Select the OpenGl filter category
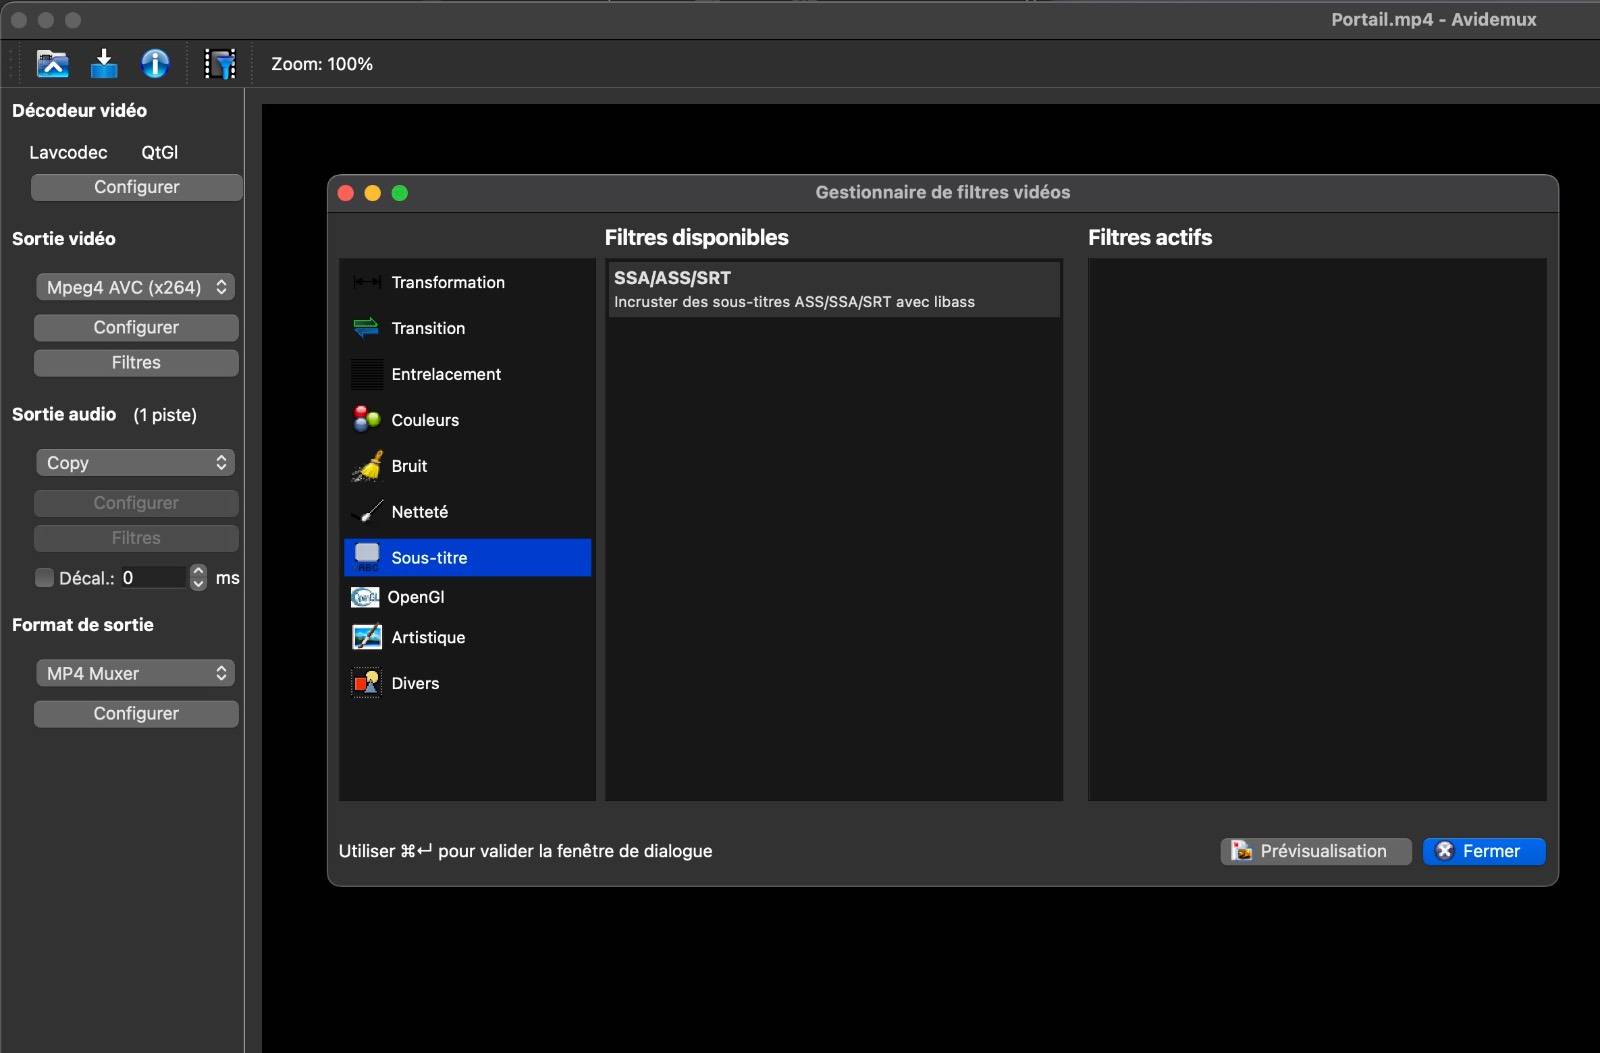The image size is (1600, 1053). click(416, 597)
